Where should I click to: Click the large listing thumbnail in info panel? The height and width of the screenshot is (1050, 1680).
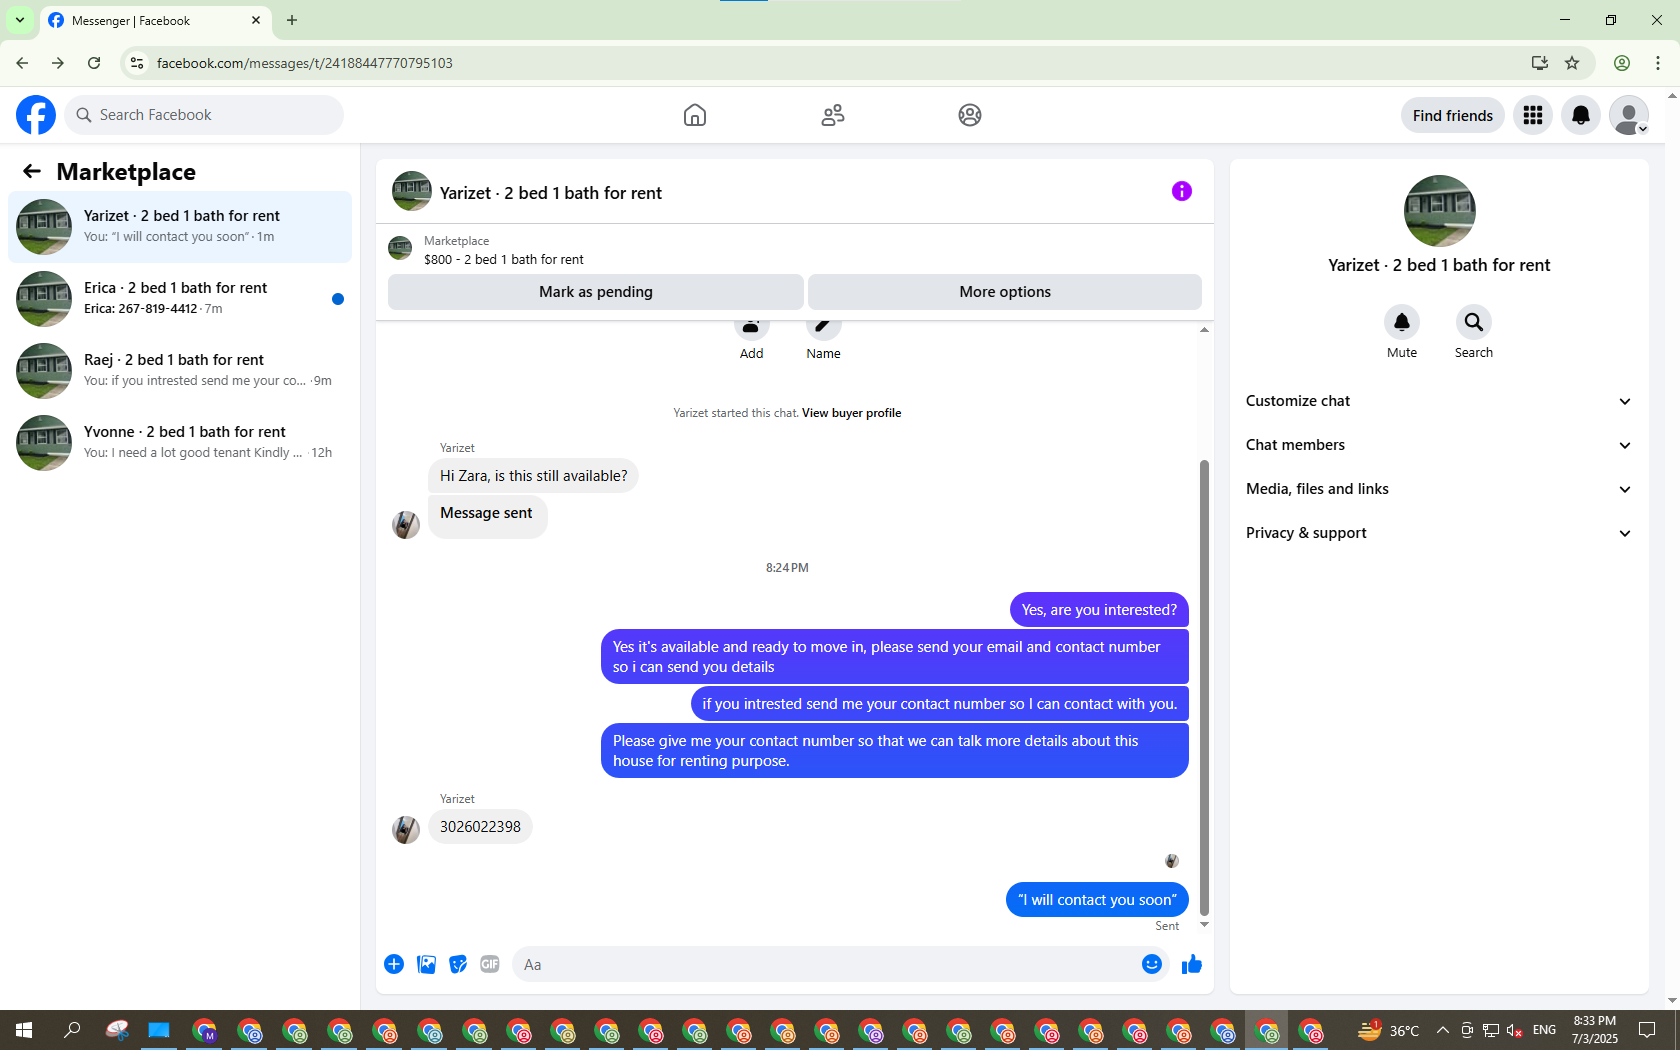[1439, 211]
